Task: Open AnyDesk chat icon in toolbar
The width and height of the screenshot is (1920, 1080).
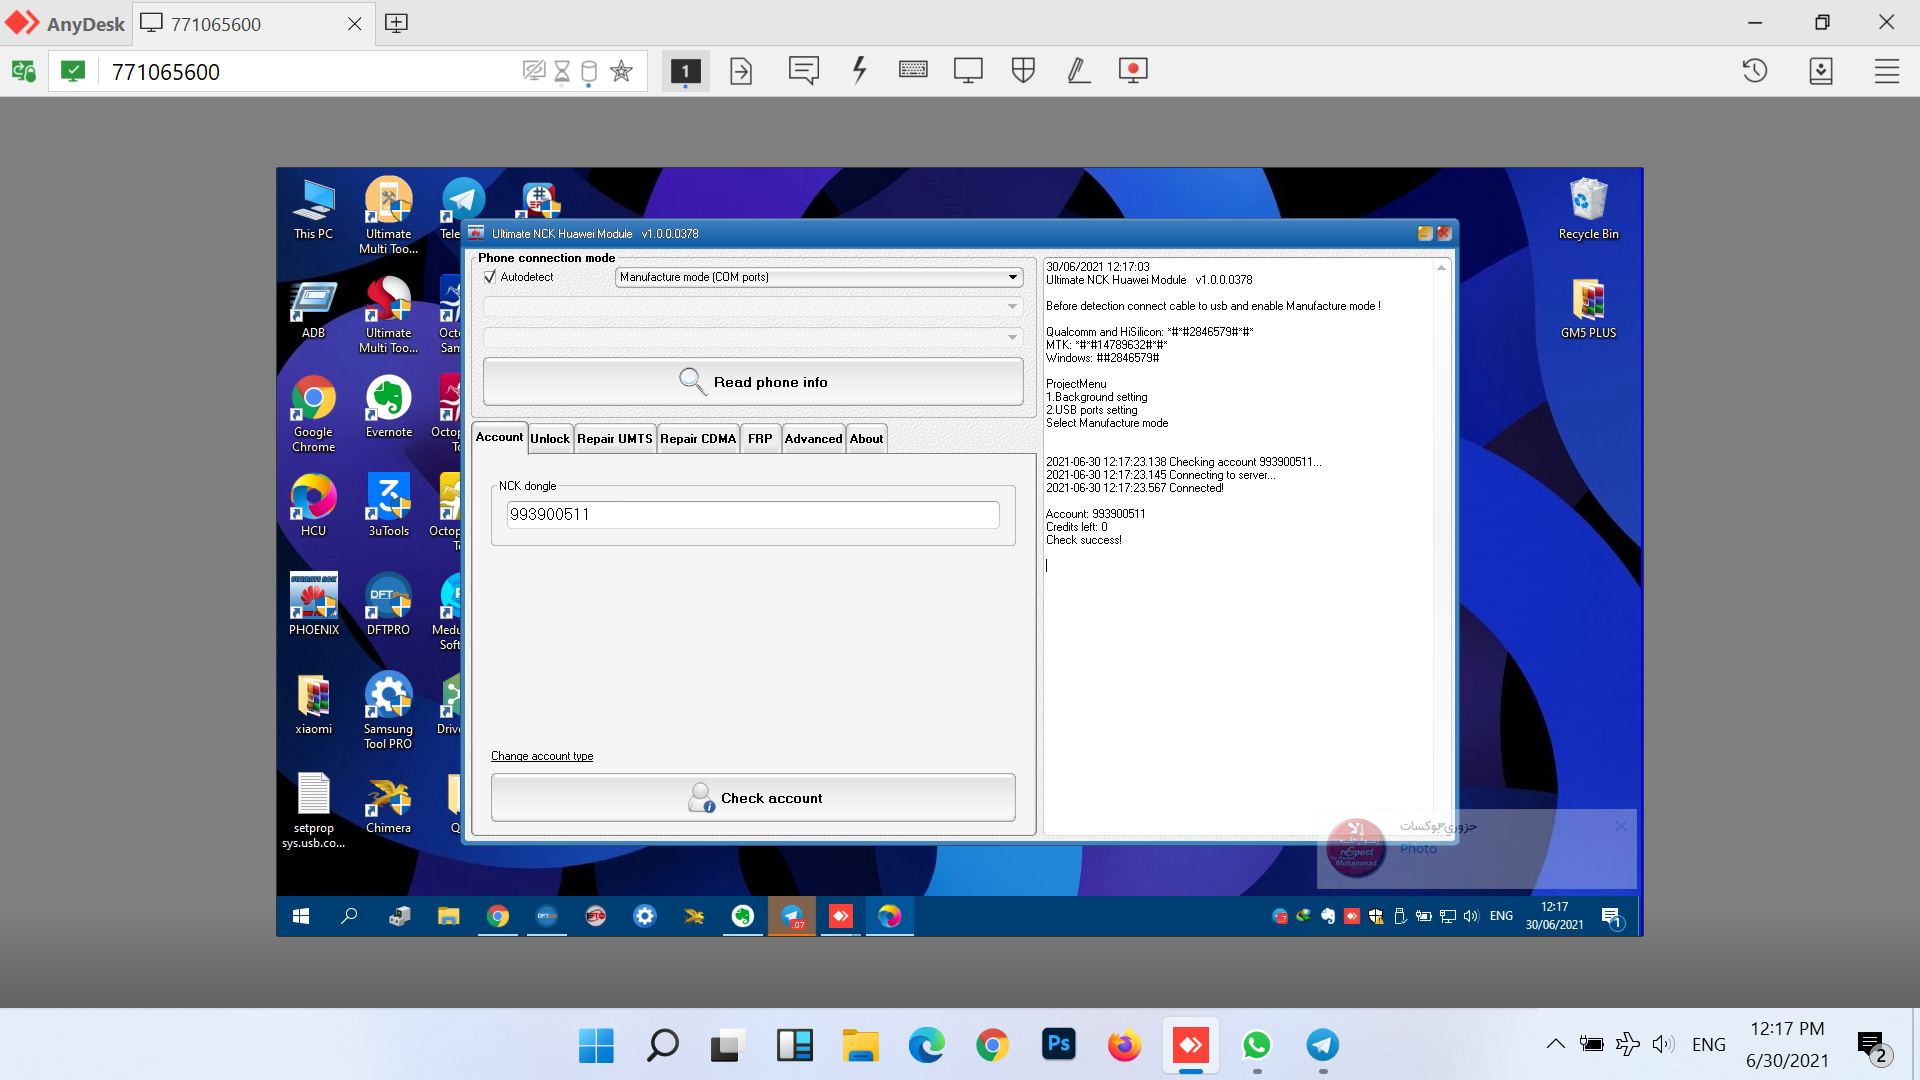Action: 803,71
